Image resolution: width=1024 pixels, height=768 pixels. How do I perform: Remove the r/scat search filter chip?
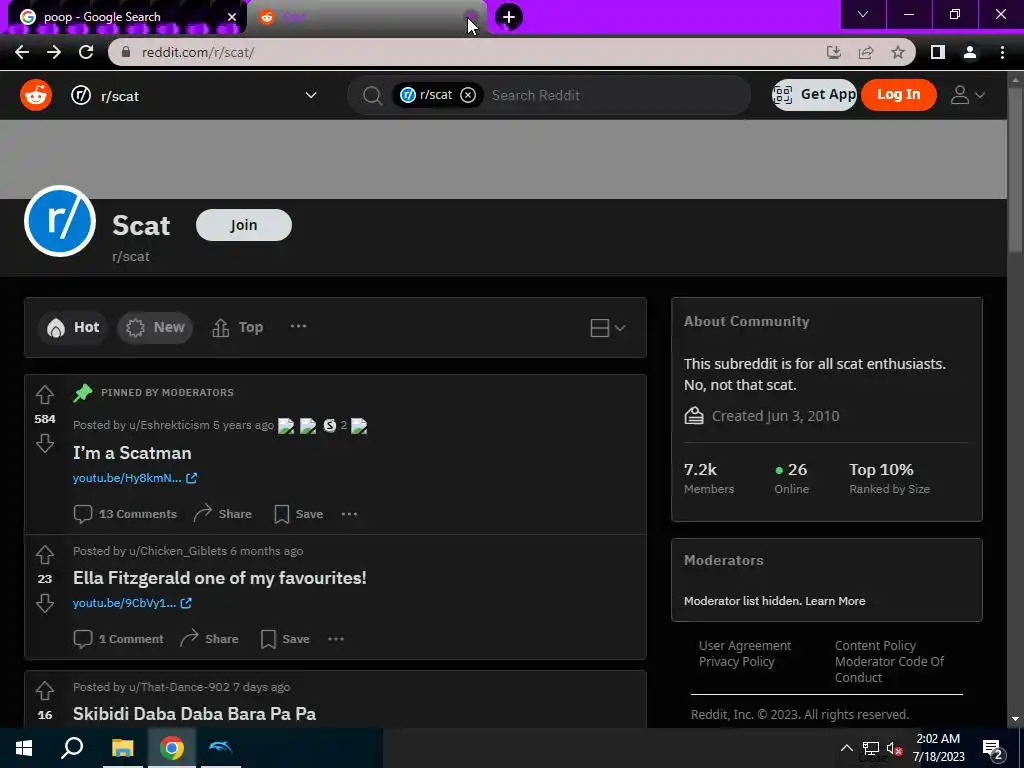(468, 95)
